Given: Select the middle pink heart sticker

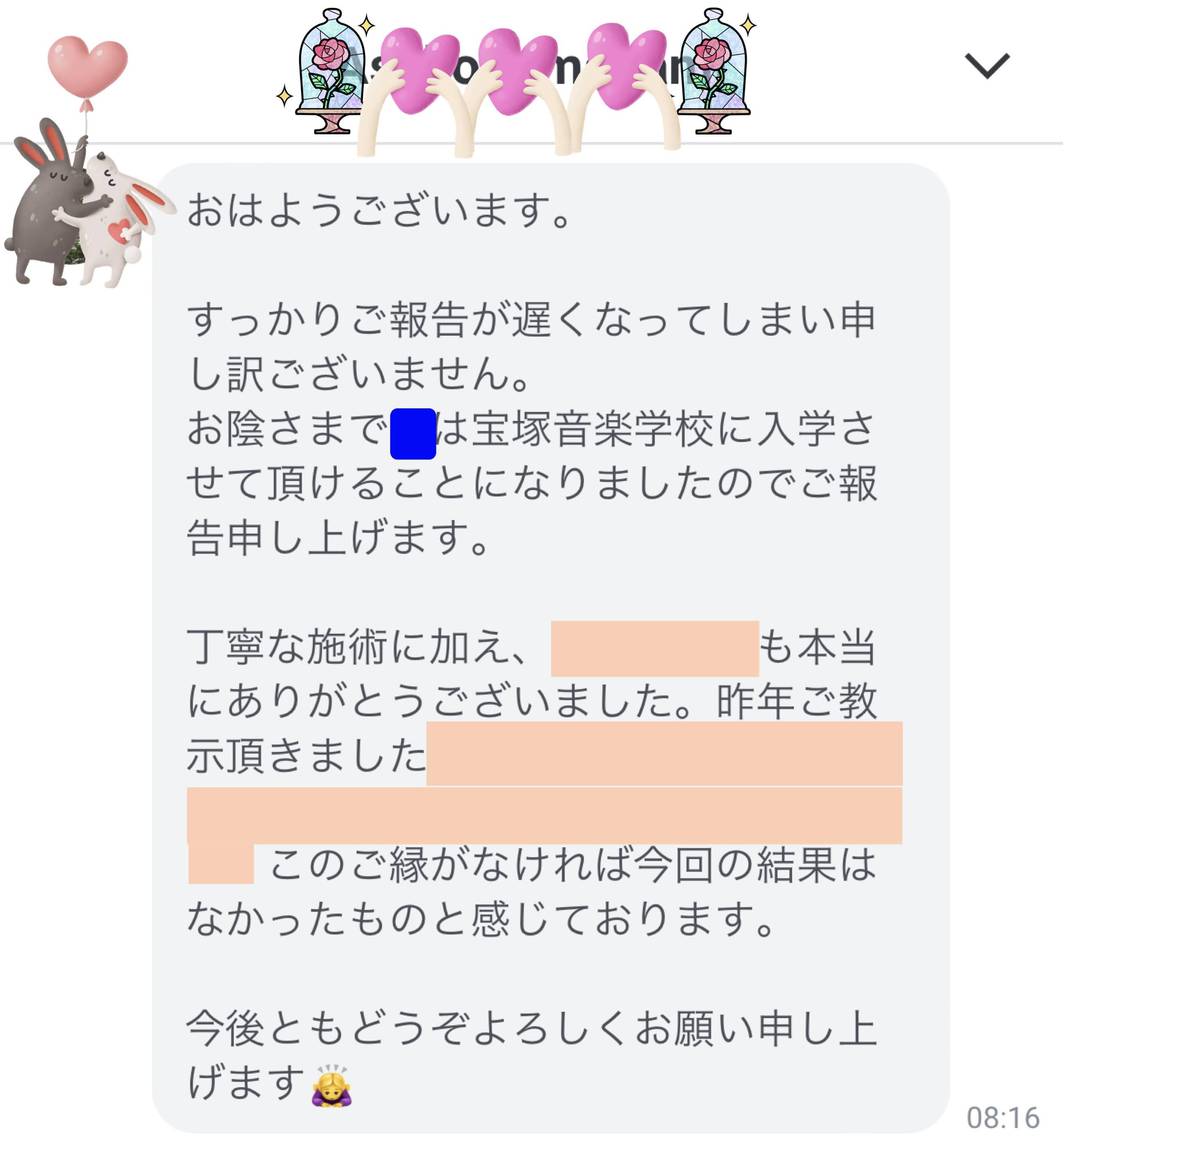Looking at the screenshot, I should [x=518, y=70].
